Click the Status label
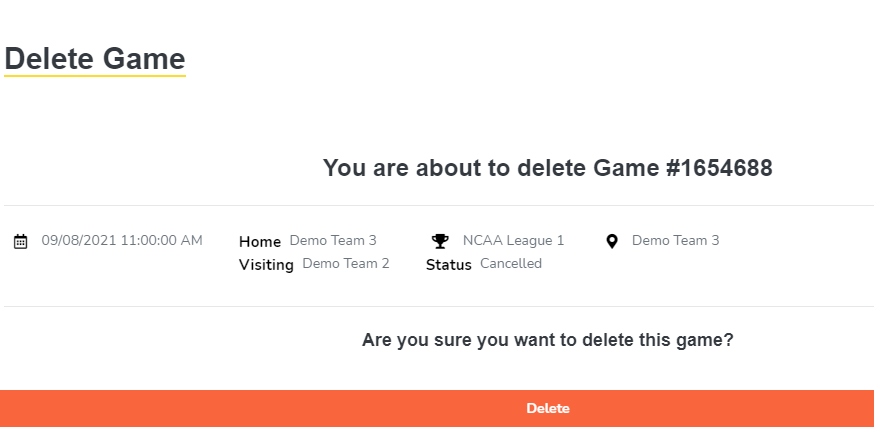874x427 pixels. click(448, 265)
